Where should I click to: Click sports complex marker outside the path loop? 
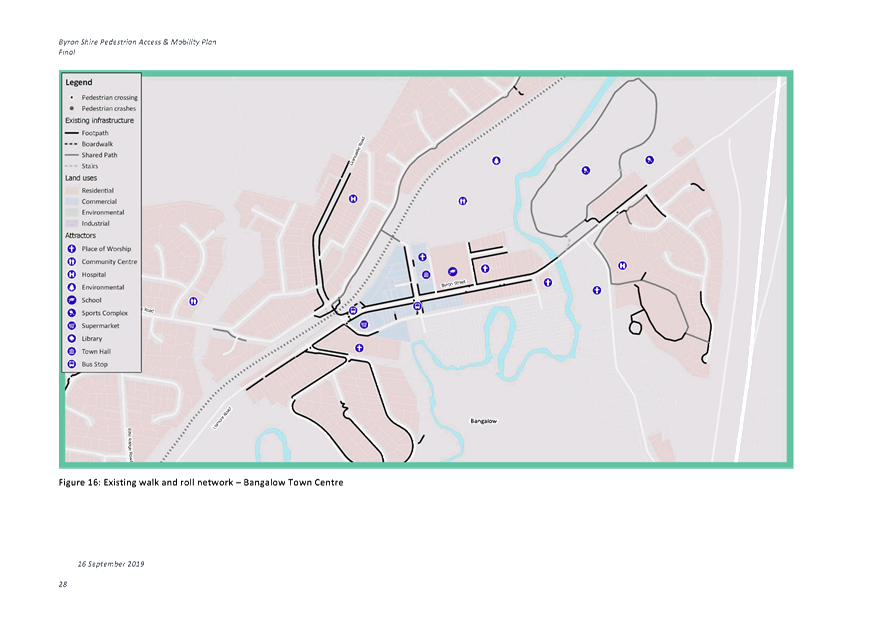pos(650,160)
